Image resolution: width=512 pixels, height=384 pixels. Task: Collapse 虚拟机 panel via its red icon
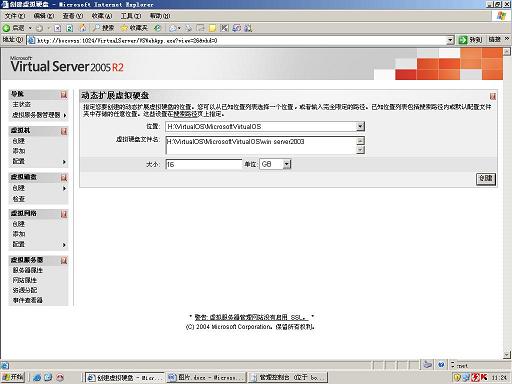pyautogui.click(x=64, y=131)
